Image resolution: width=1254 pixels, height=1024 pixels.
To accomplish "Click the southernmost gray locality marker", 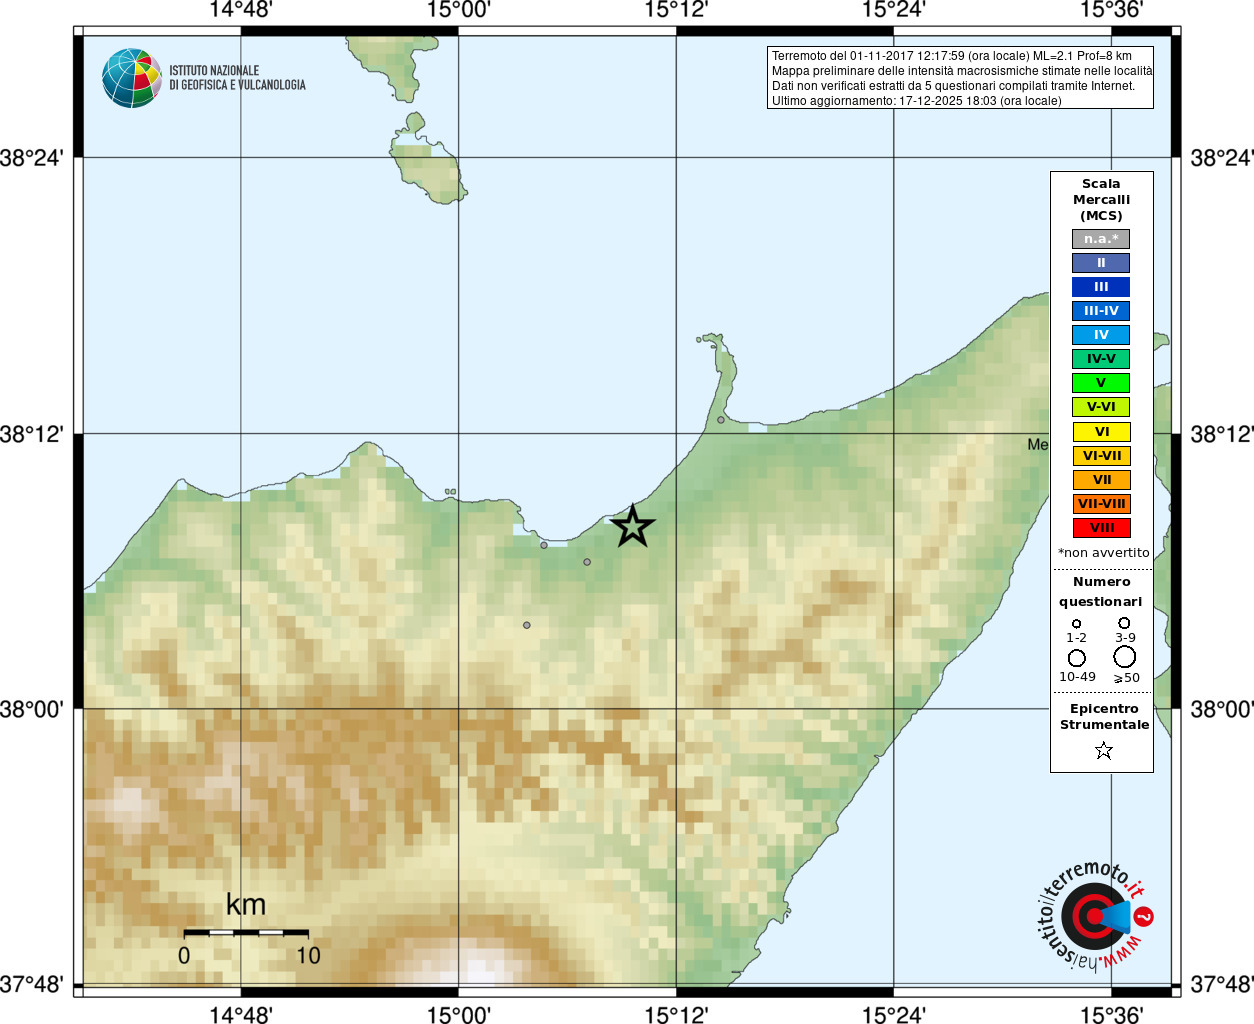I will coord(527,625).
